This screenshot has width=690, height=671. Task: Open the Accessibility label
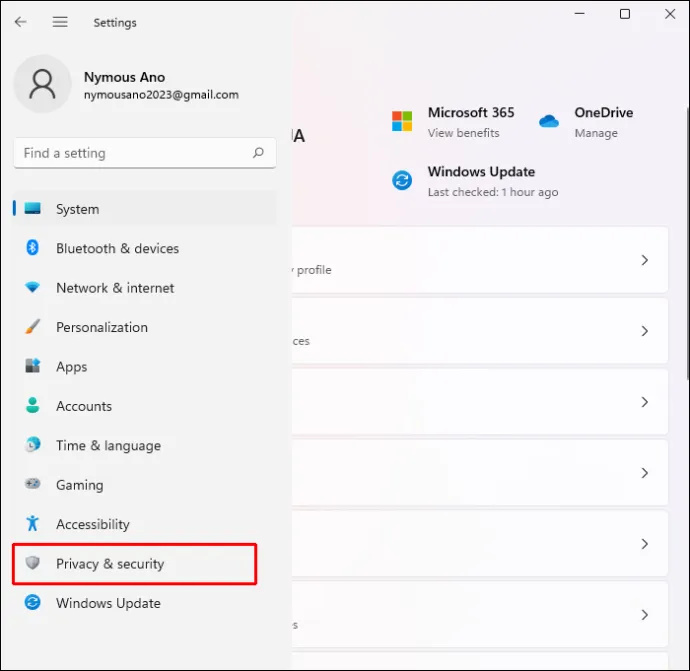[x=93, y=524]
